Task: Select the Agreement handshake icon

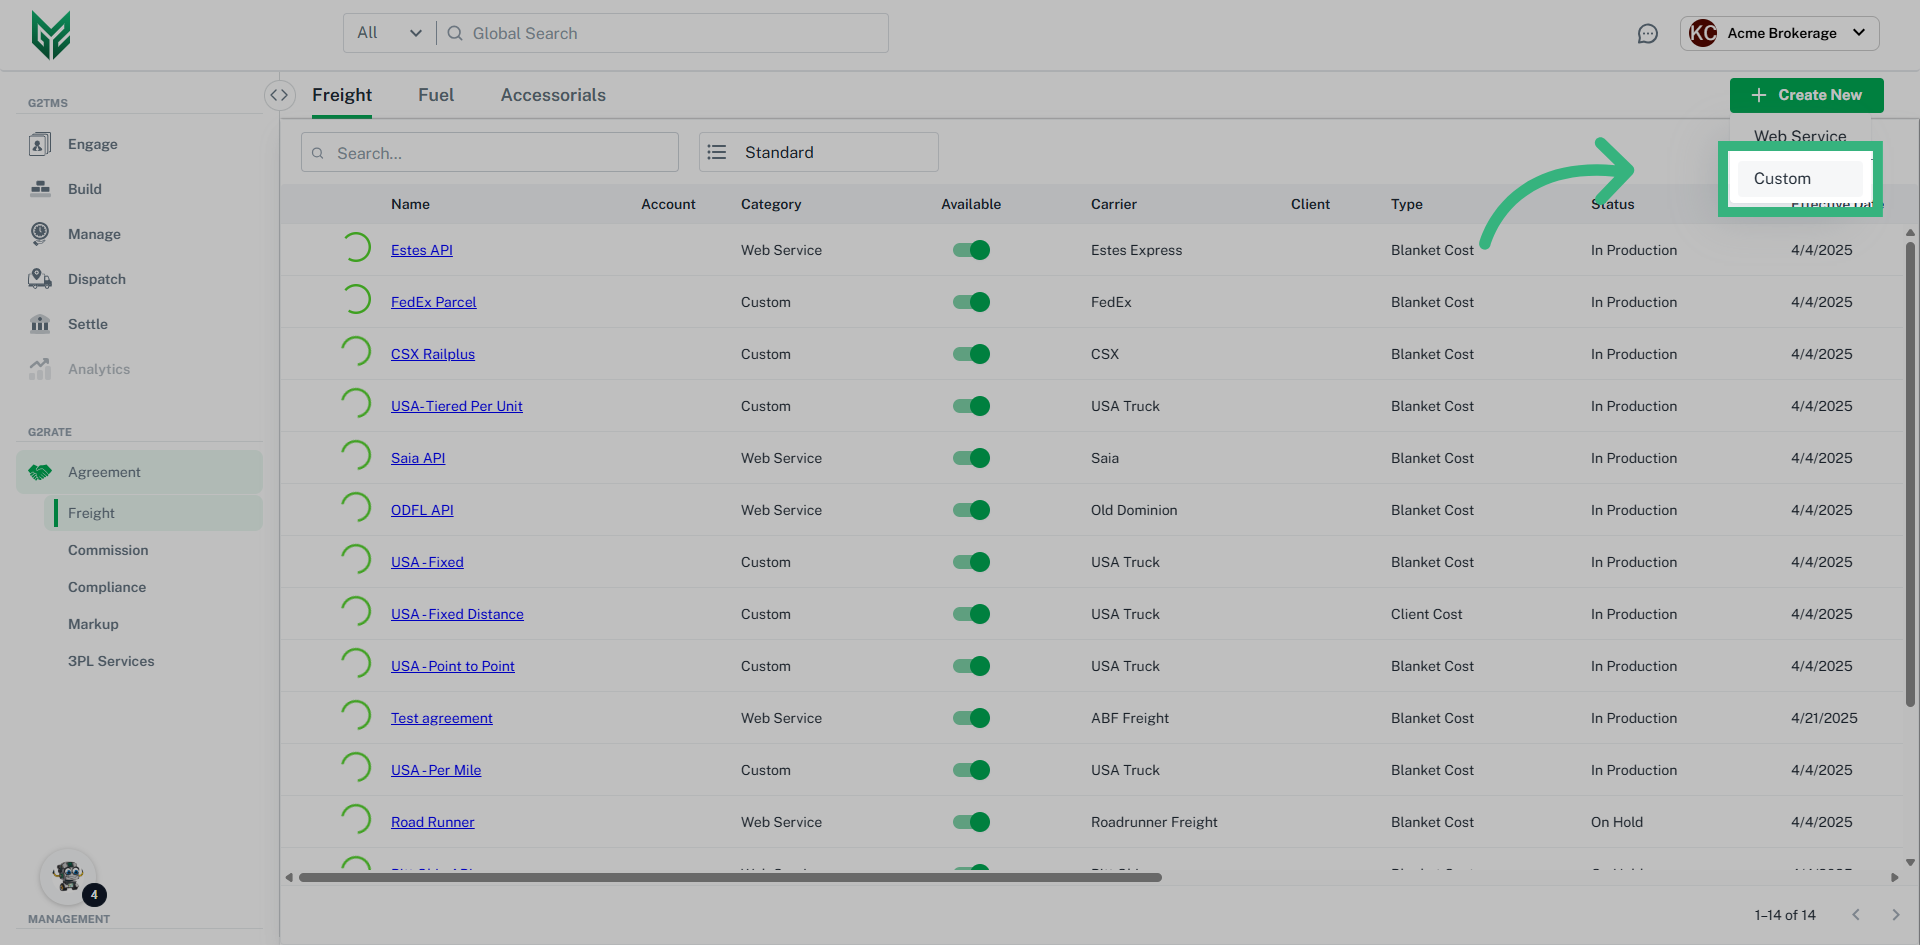Action: point(40,471)
